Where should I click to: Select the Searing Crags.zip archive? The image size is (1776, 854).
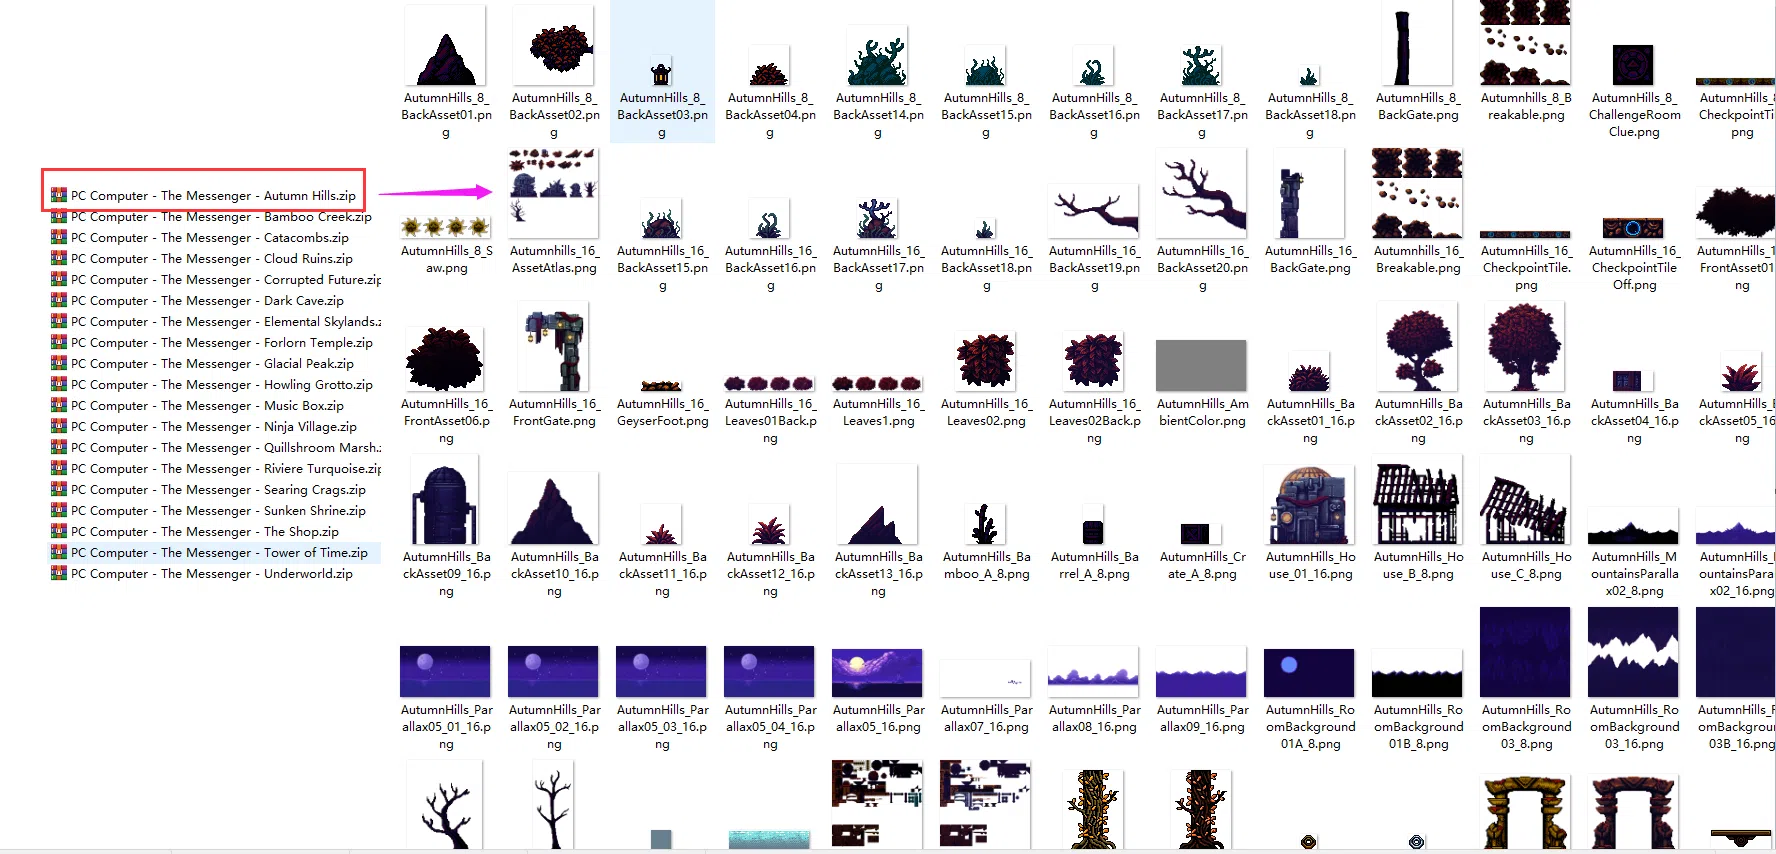coord(208,490)
